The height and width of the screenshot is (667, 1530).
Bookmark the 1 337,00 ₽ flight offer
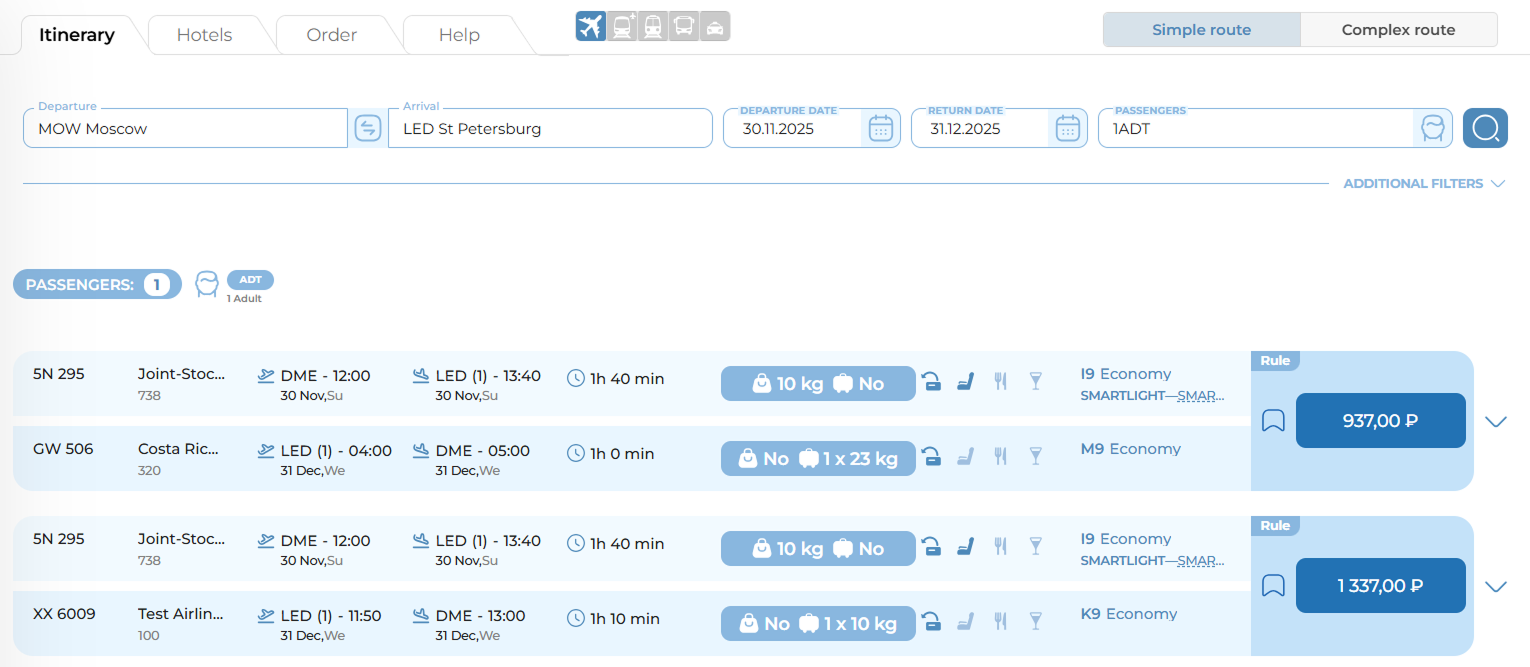[x=1272, y=586]
